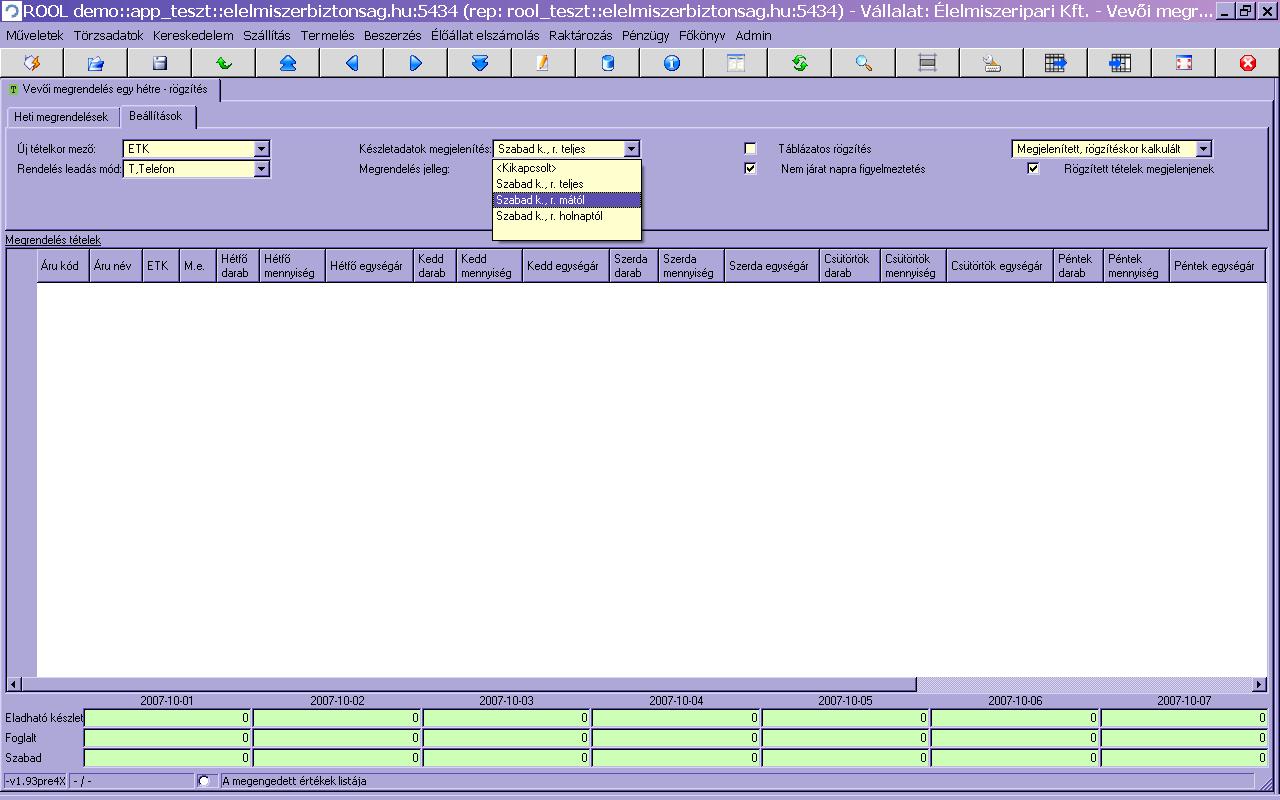
Task: Open the folder icon in toolbar
Action: pyautogui.click(x=95, y=63)
